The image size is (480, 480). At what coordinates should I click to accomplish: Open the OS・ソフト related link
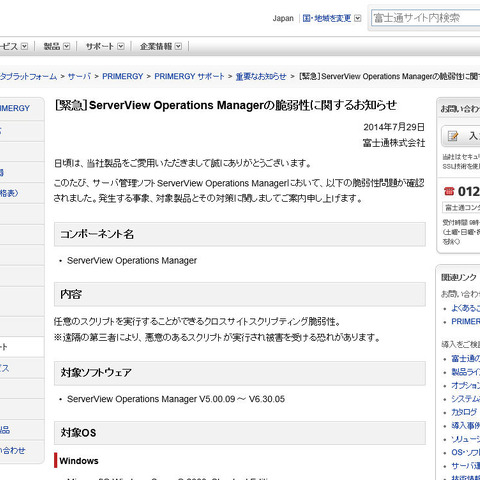[466, 452]
